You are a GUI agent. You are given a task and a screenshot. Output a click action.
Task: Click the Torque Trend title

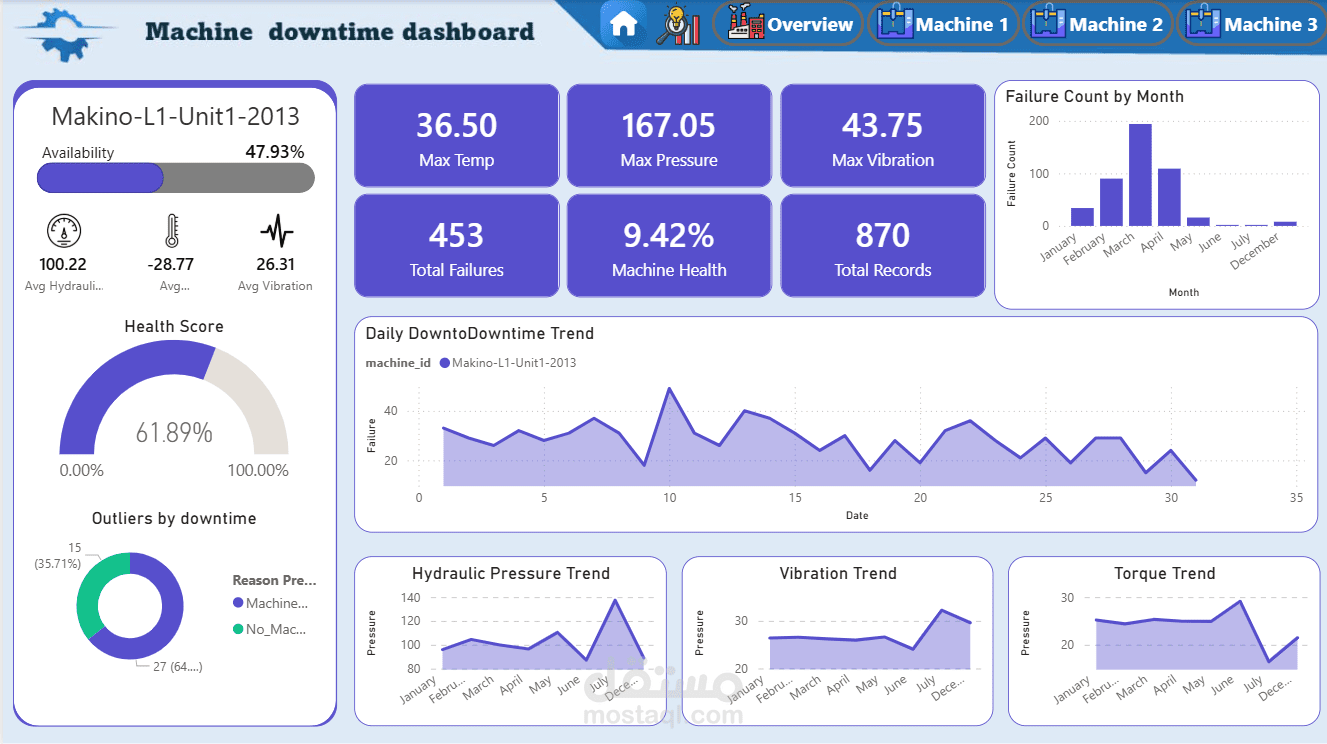1165,574
